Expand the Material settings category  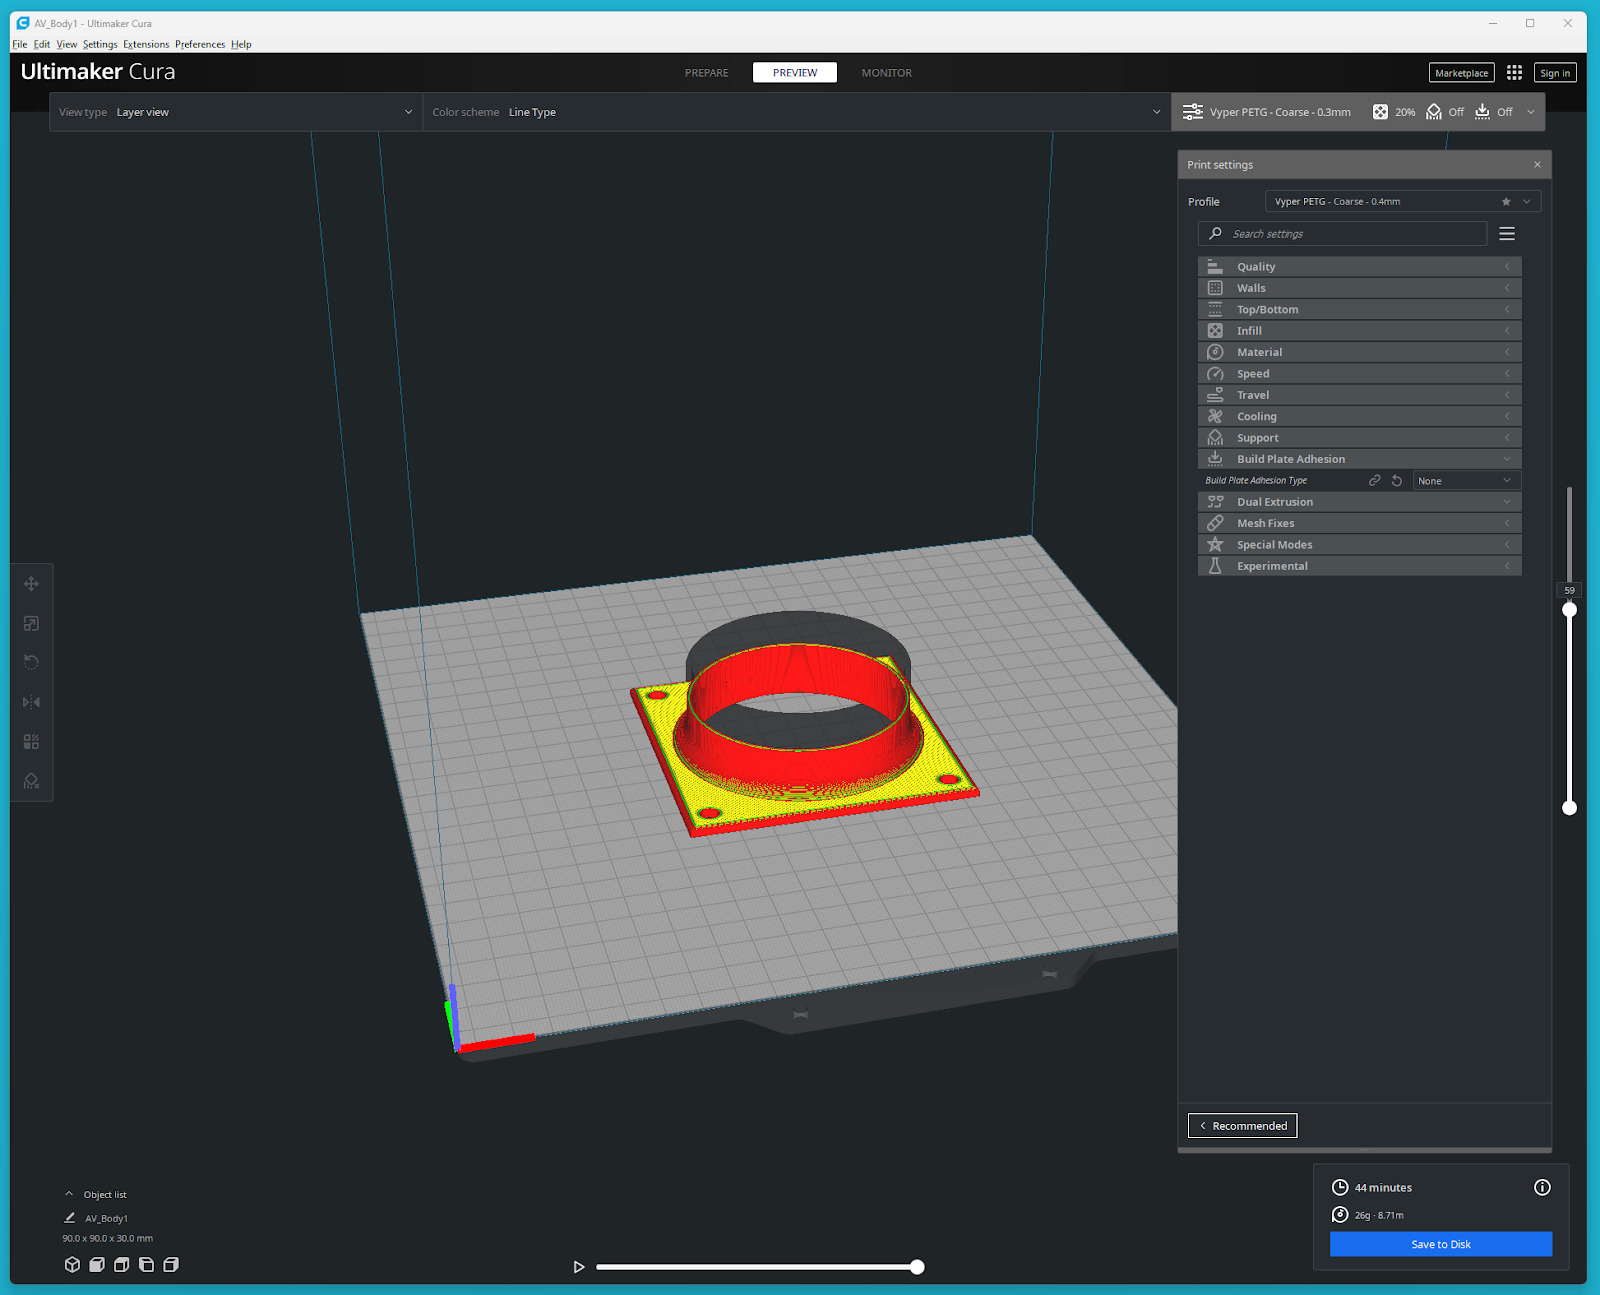point(1359,352)
